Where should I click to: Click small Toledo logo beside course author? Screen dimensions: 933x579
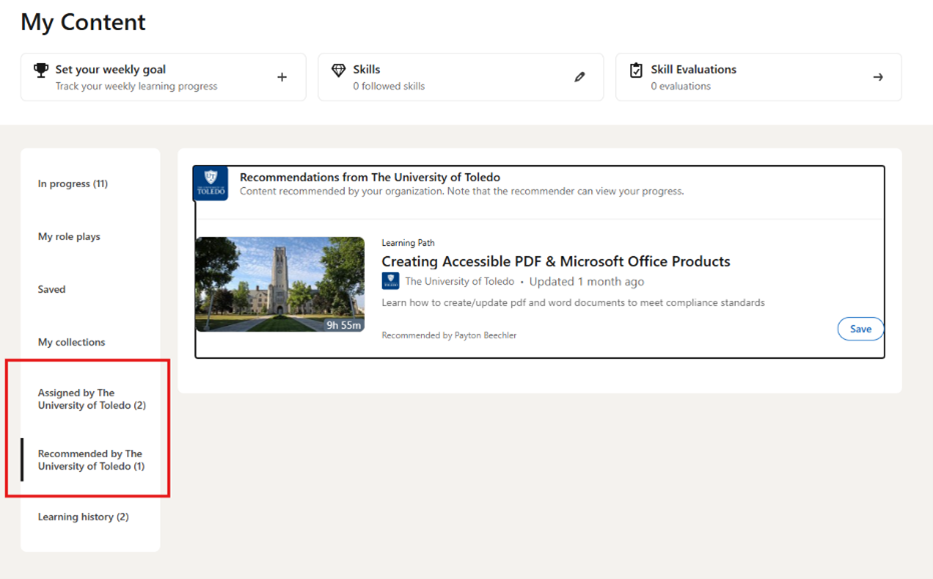point(390,281)
